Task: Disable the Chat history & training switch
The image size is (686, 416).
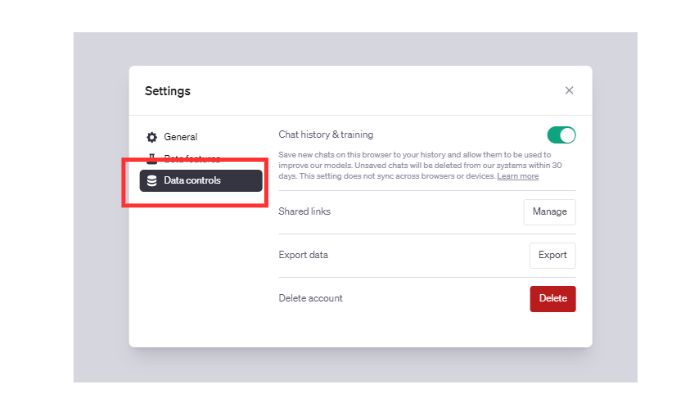Action: (561, 135)
